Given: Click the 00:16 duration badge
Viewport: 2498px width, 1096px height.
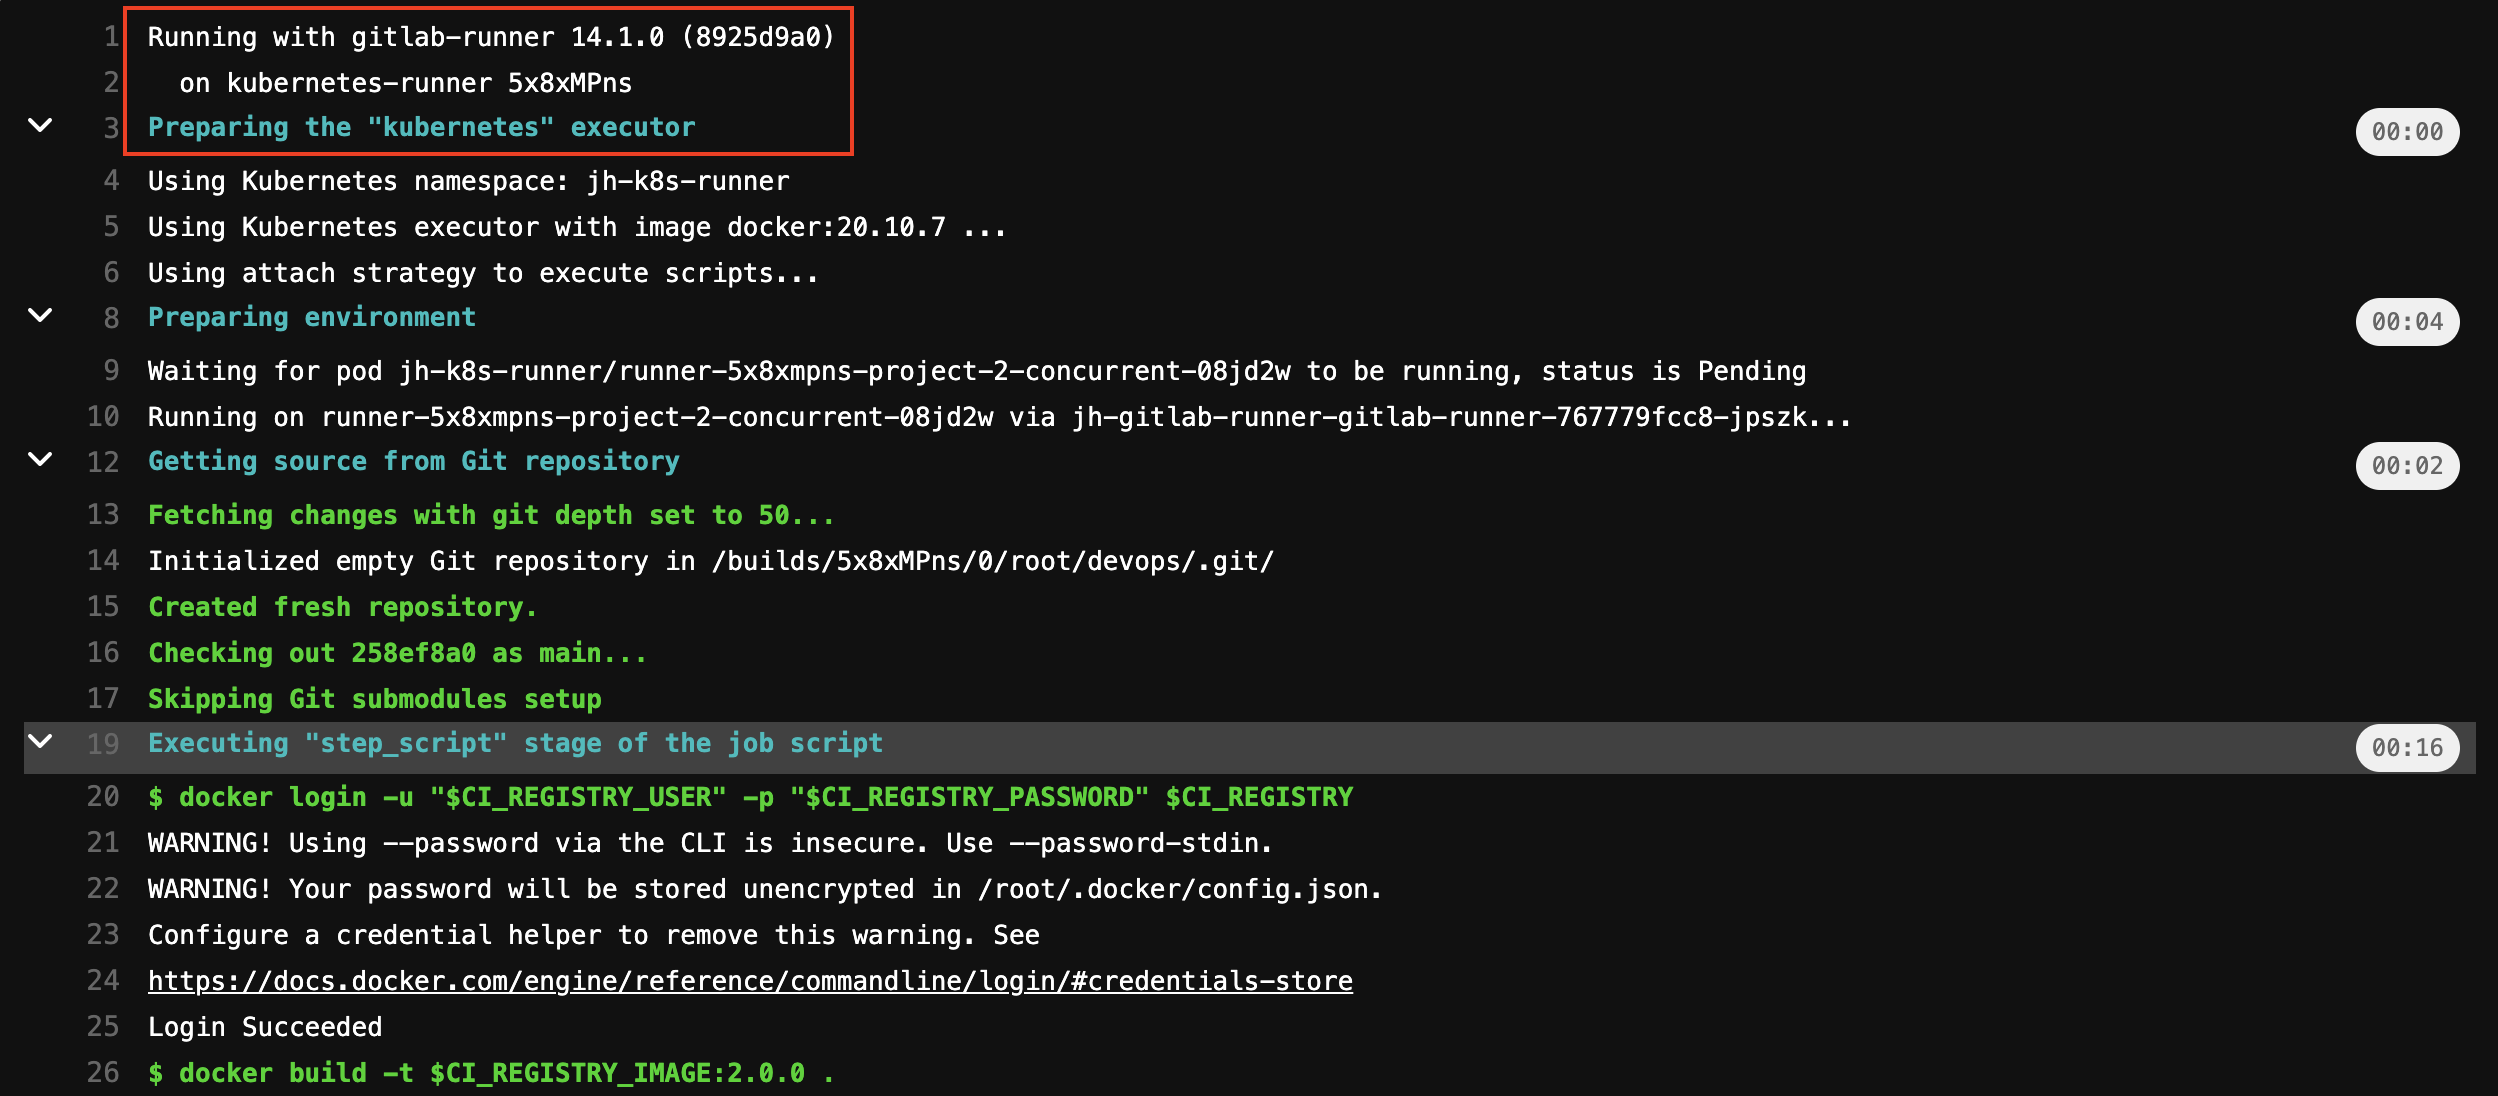Looking at the screenshot, I should click(x=2407, y=747).
